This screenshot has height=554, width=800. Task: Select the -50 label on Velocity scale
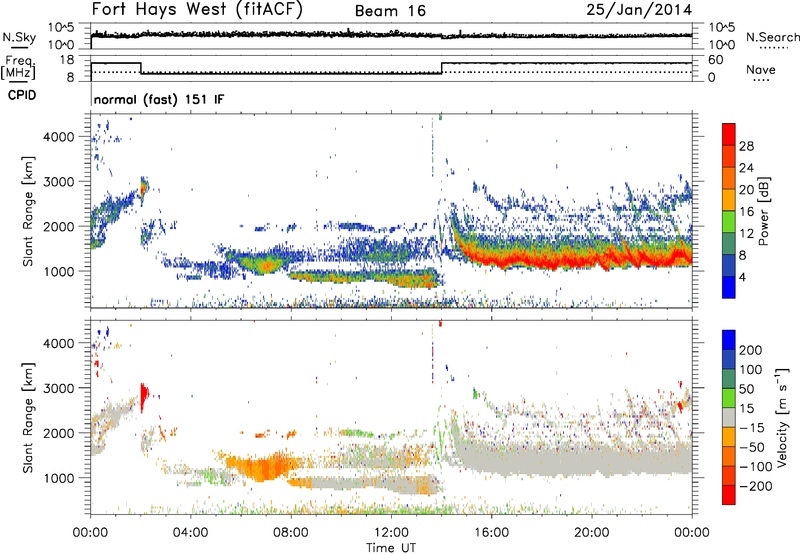coord(752,447)
